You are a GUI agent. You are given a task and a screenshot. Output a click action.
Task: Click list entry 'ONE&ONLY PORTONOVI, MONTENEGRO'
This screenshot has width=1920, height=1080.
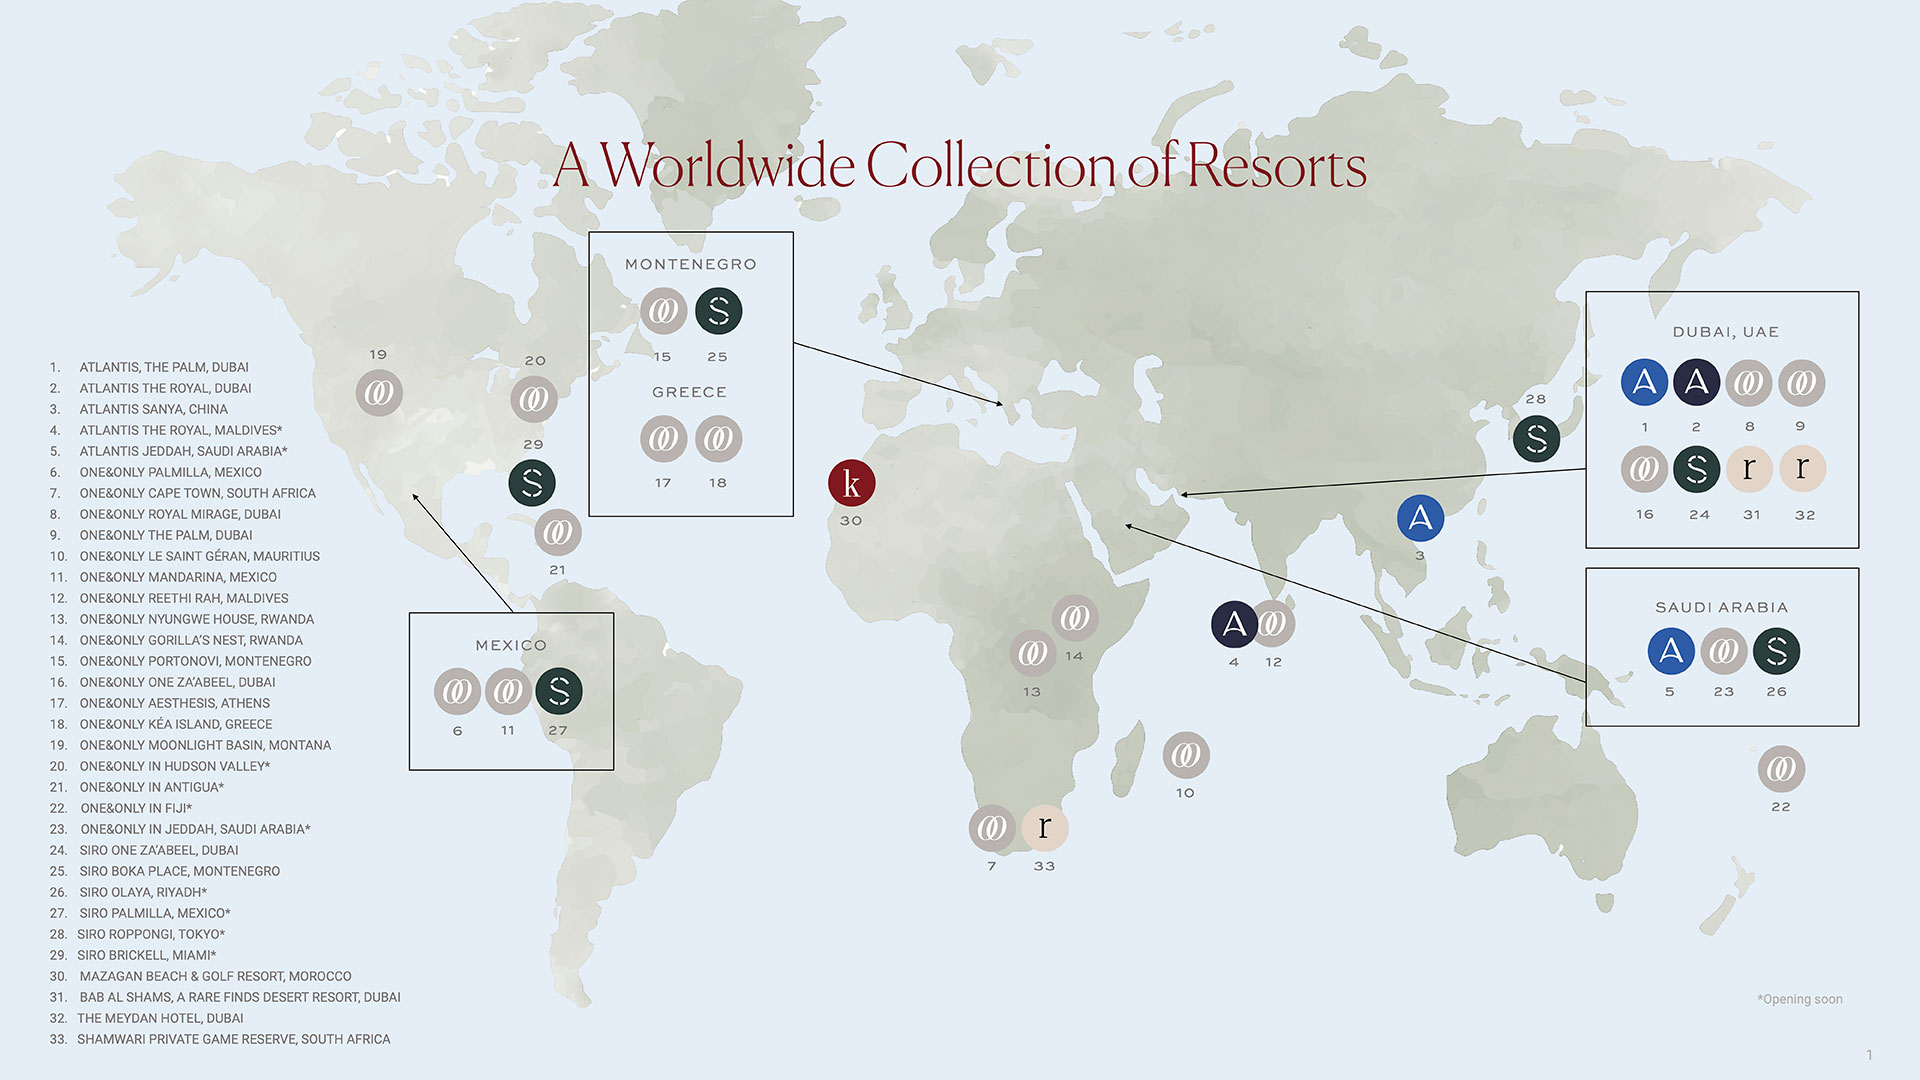pyautogui.click(x=195, y=661)
